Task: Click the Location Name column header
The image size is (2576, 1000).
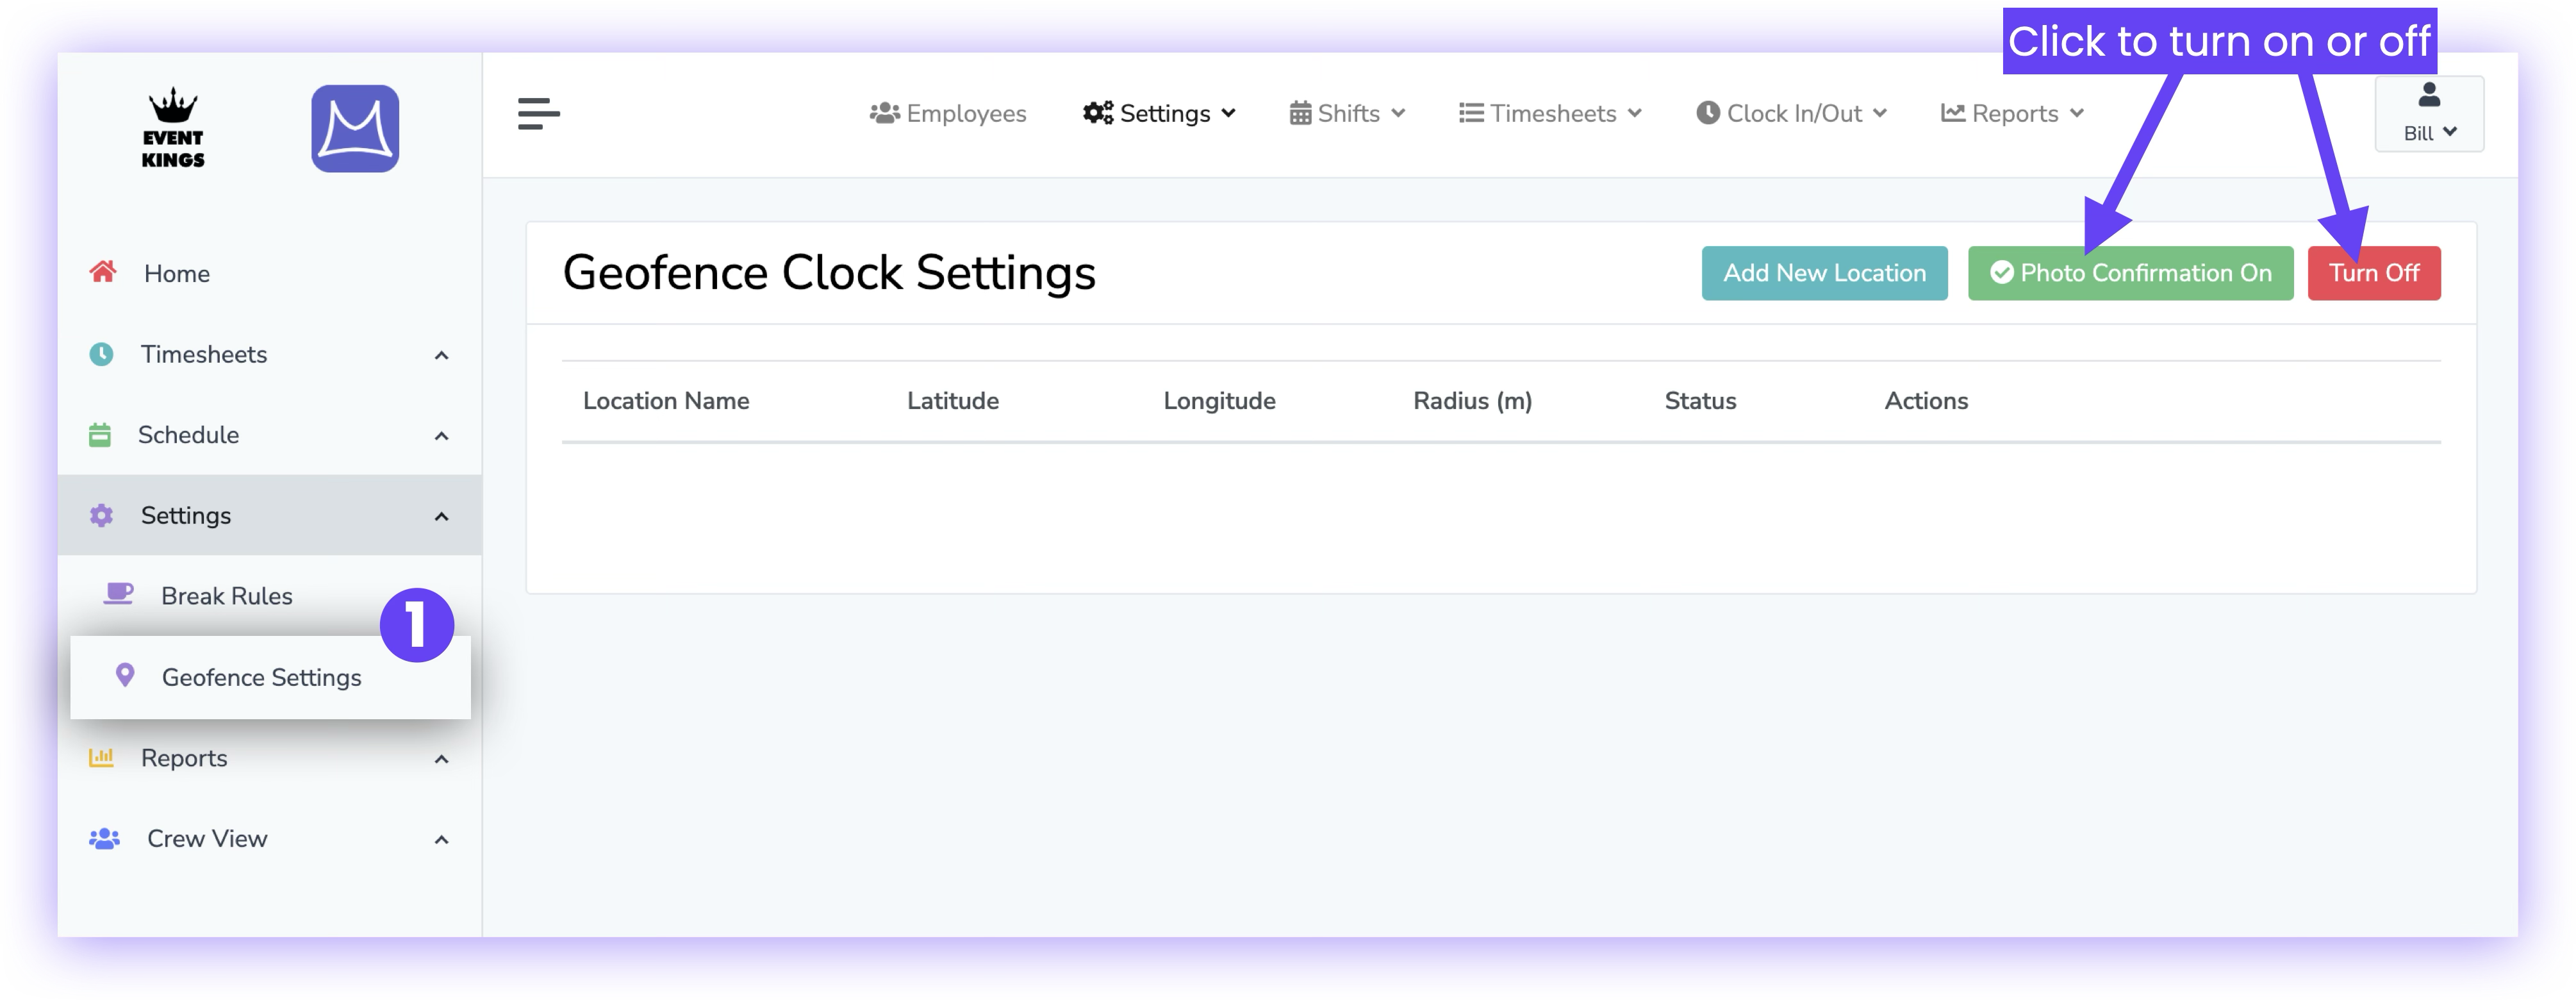Action: click(x=666, y=400)
